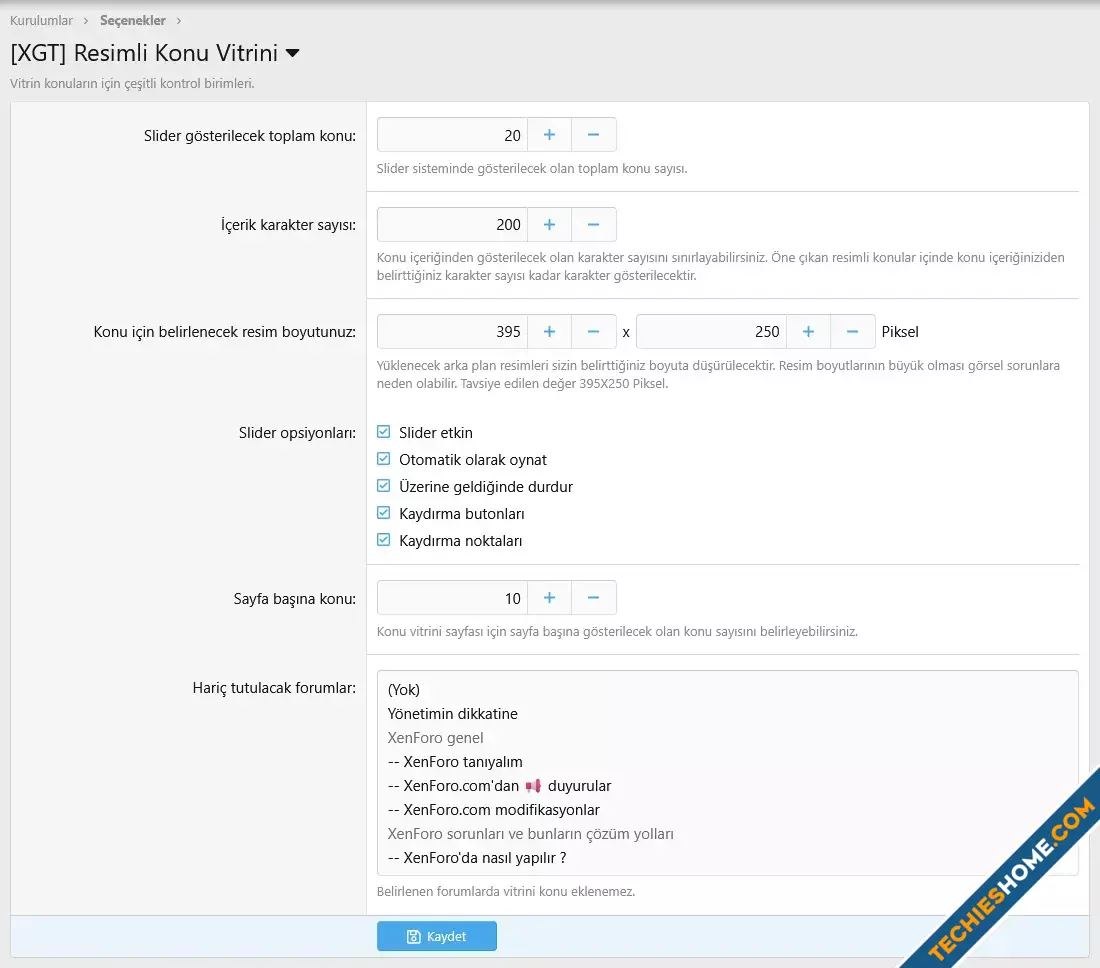This screenshot has height=968, width=1100.
Task: Toggle the Slider etkin checkbox
Action: [x=384, y=432]
